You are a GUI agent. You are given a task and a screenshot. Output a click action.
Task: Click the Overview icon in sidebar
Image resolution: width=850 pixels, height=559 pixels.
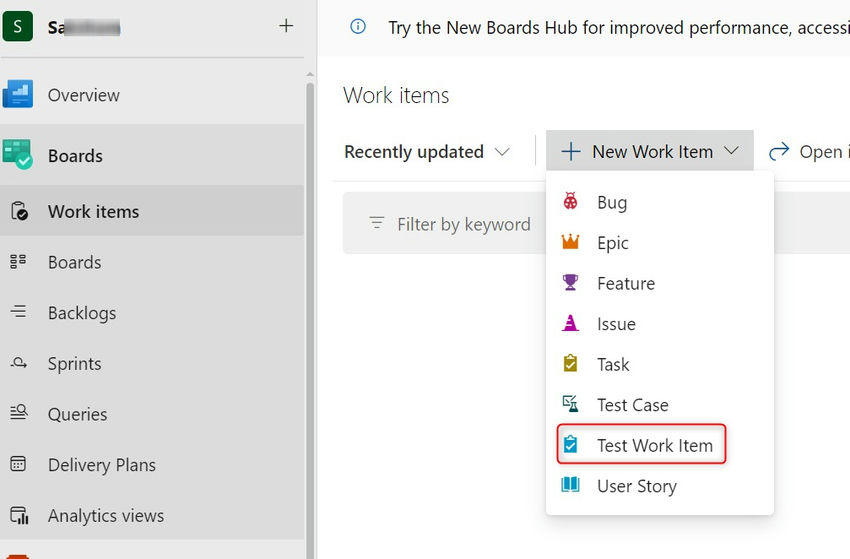pos(18,95)
